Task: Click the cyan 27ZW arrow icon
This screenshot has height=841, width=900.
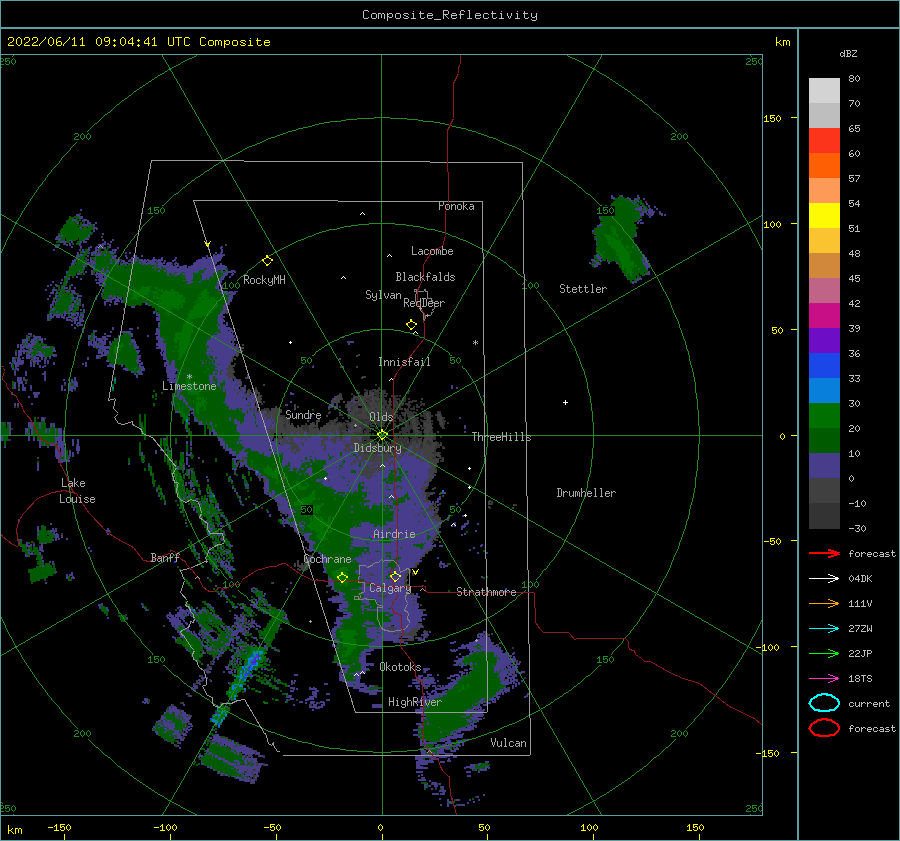Action: (824, 629)
